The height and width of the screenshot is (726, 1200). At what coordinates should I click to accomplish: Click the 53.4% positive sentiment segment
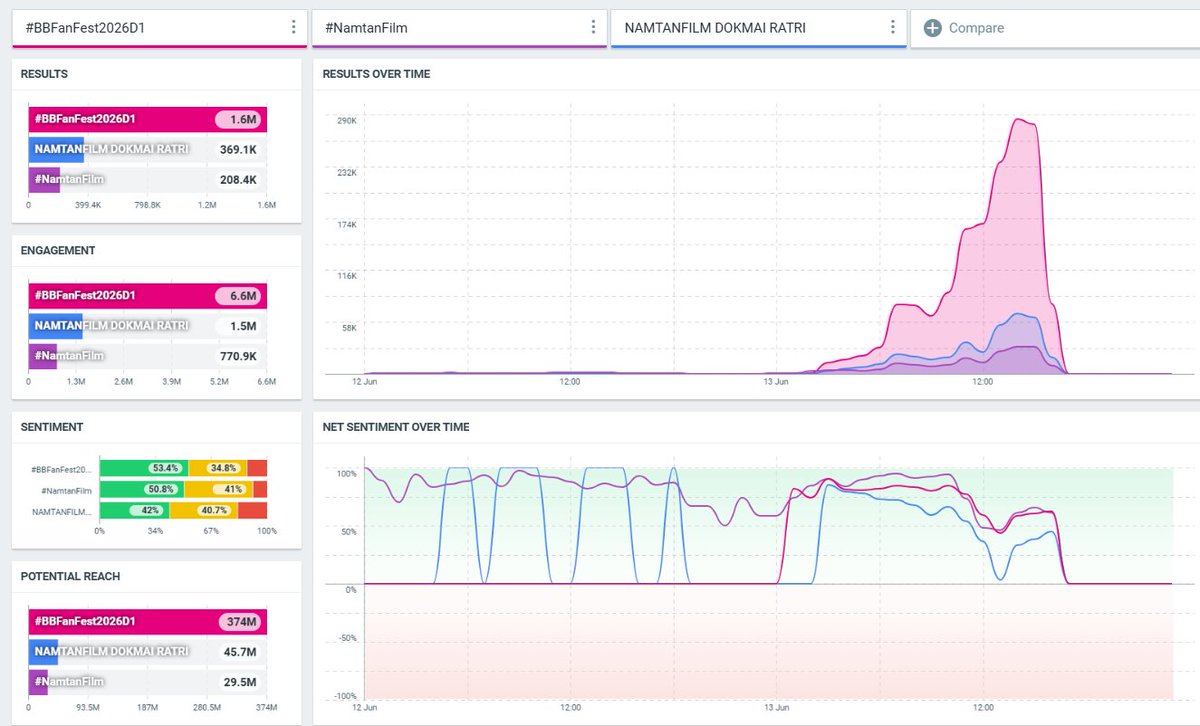144,468
